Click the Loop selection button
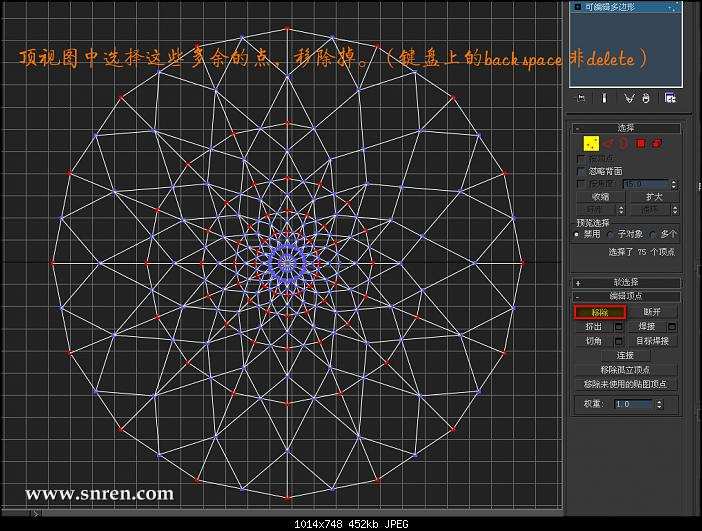702x531 pixels. click(649, 210)
